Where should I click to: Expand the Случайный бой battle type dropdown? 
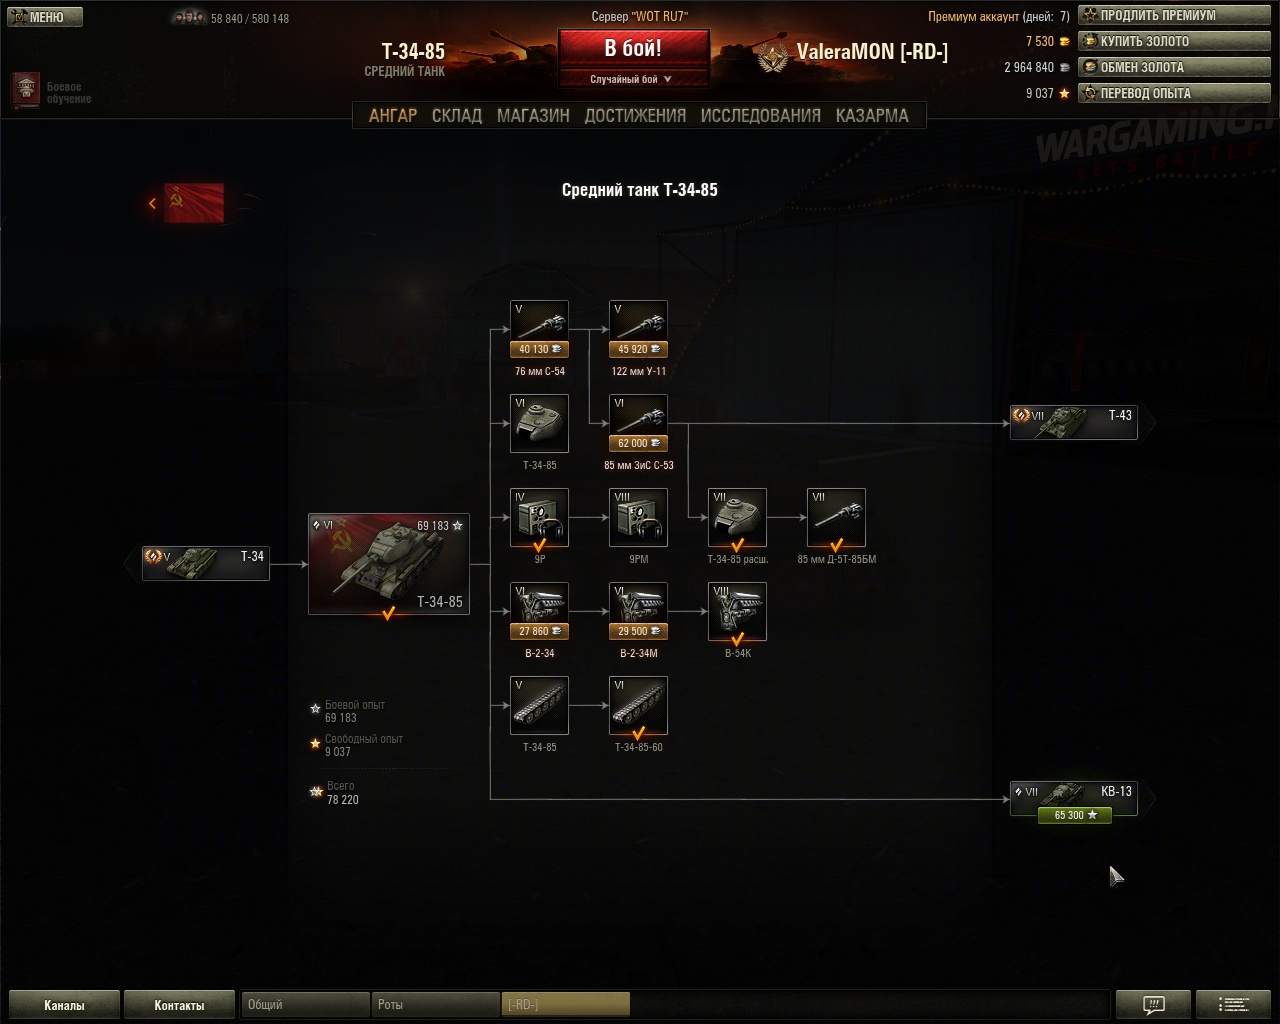coord(633,79)
